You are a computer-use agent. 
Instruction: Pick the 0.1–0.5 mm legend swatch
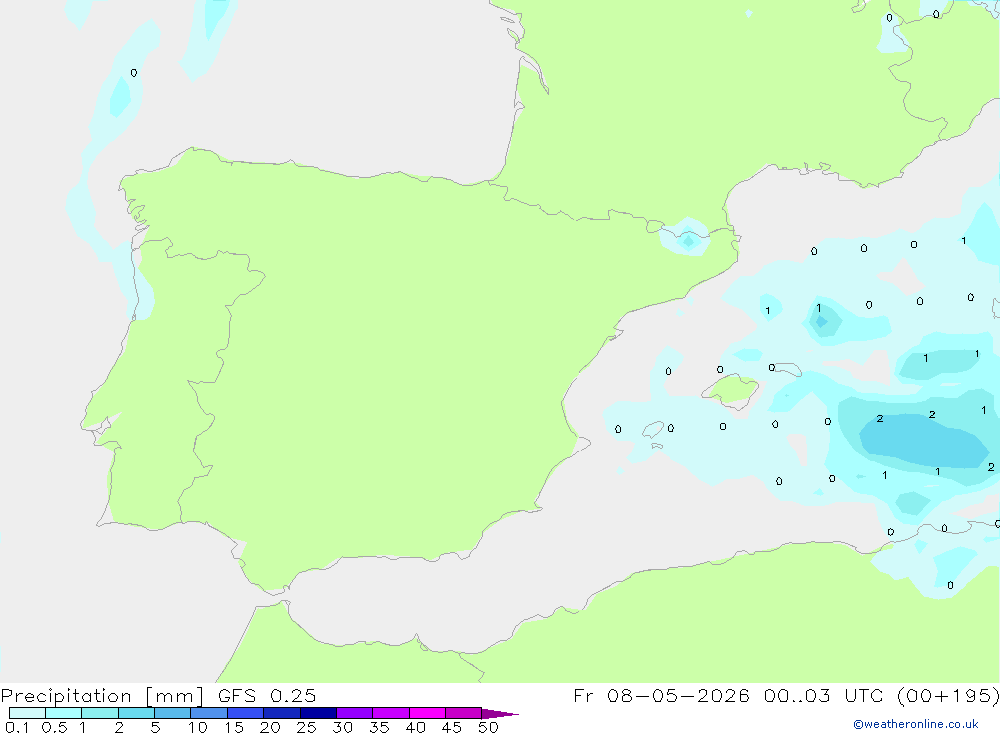27,713
